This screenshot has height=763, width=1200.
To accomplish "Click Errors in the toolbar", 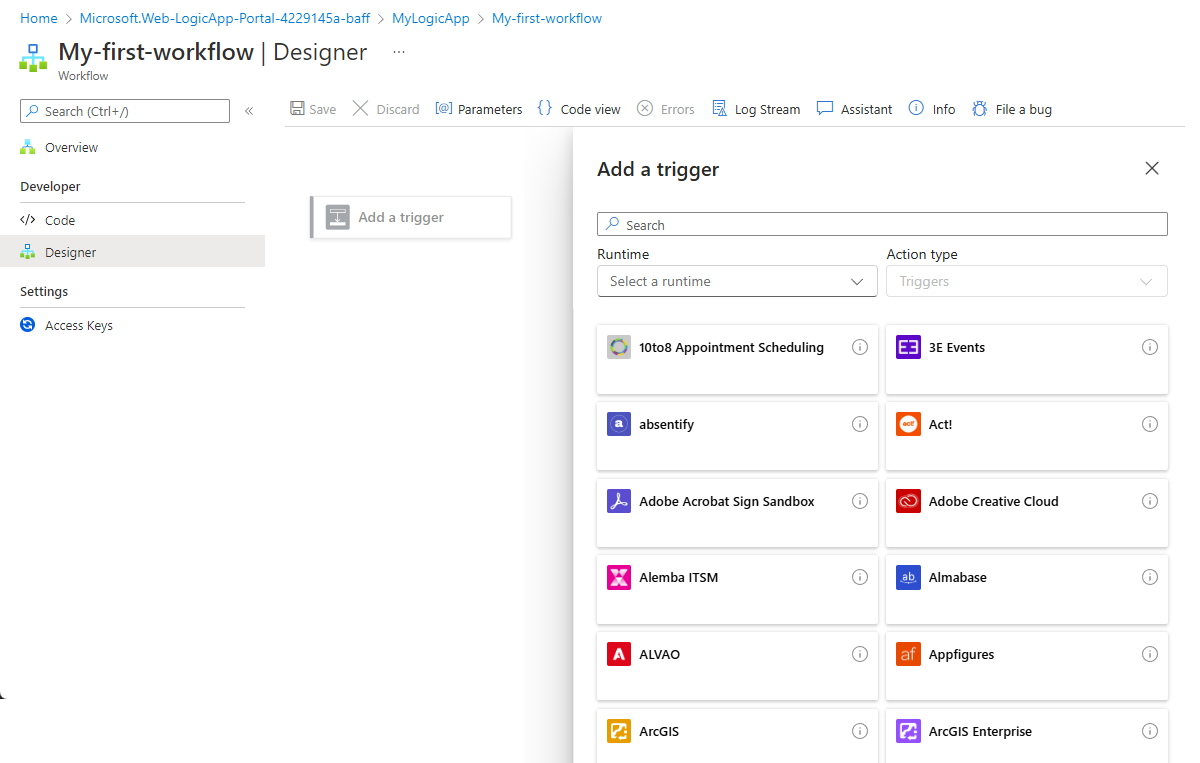I will pos(666,109).
